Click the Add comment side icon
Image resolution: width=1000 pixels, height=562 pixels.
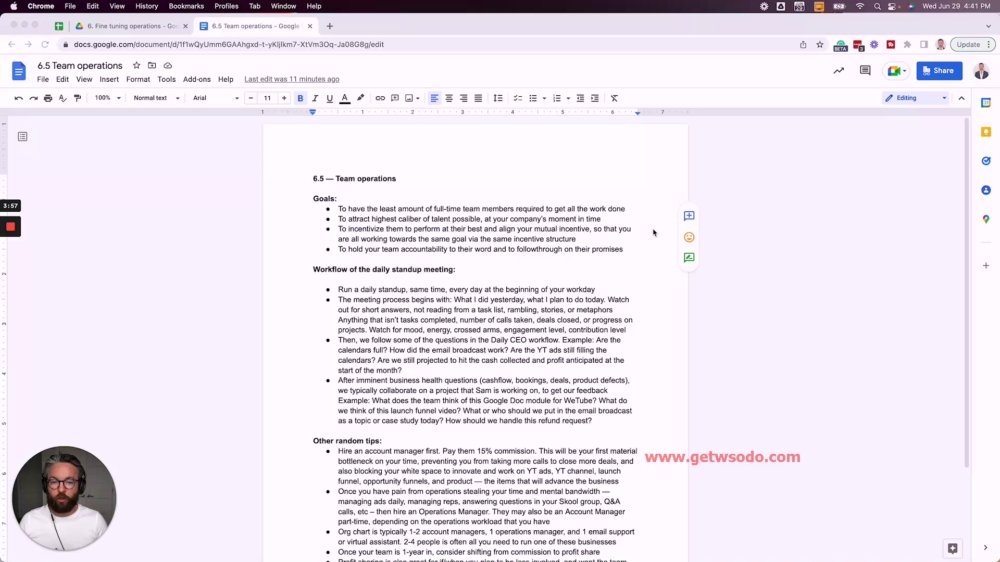pos(689,216)
